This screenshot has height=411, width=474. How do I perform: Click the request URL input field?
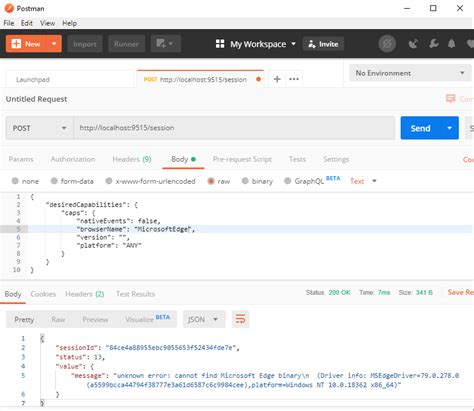pyautogui.click(x=234, y=128)
